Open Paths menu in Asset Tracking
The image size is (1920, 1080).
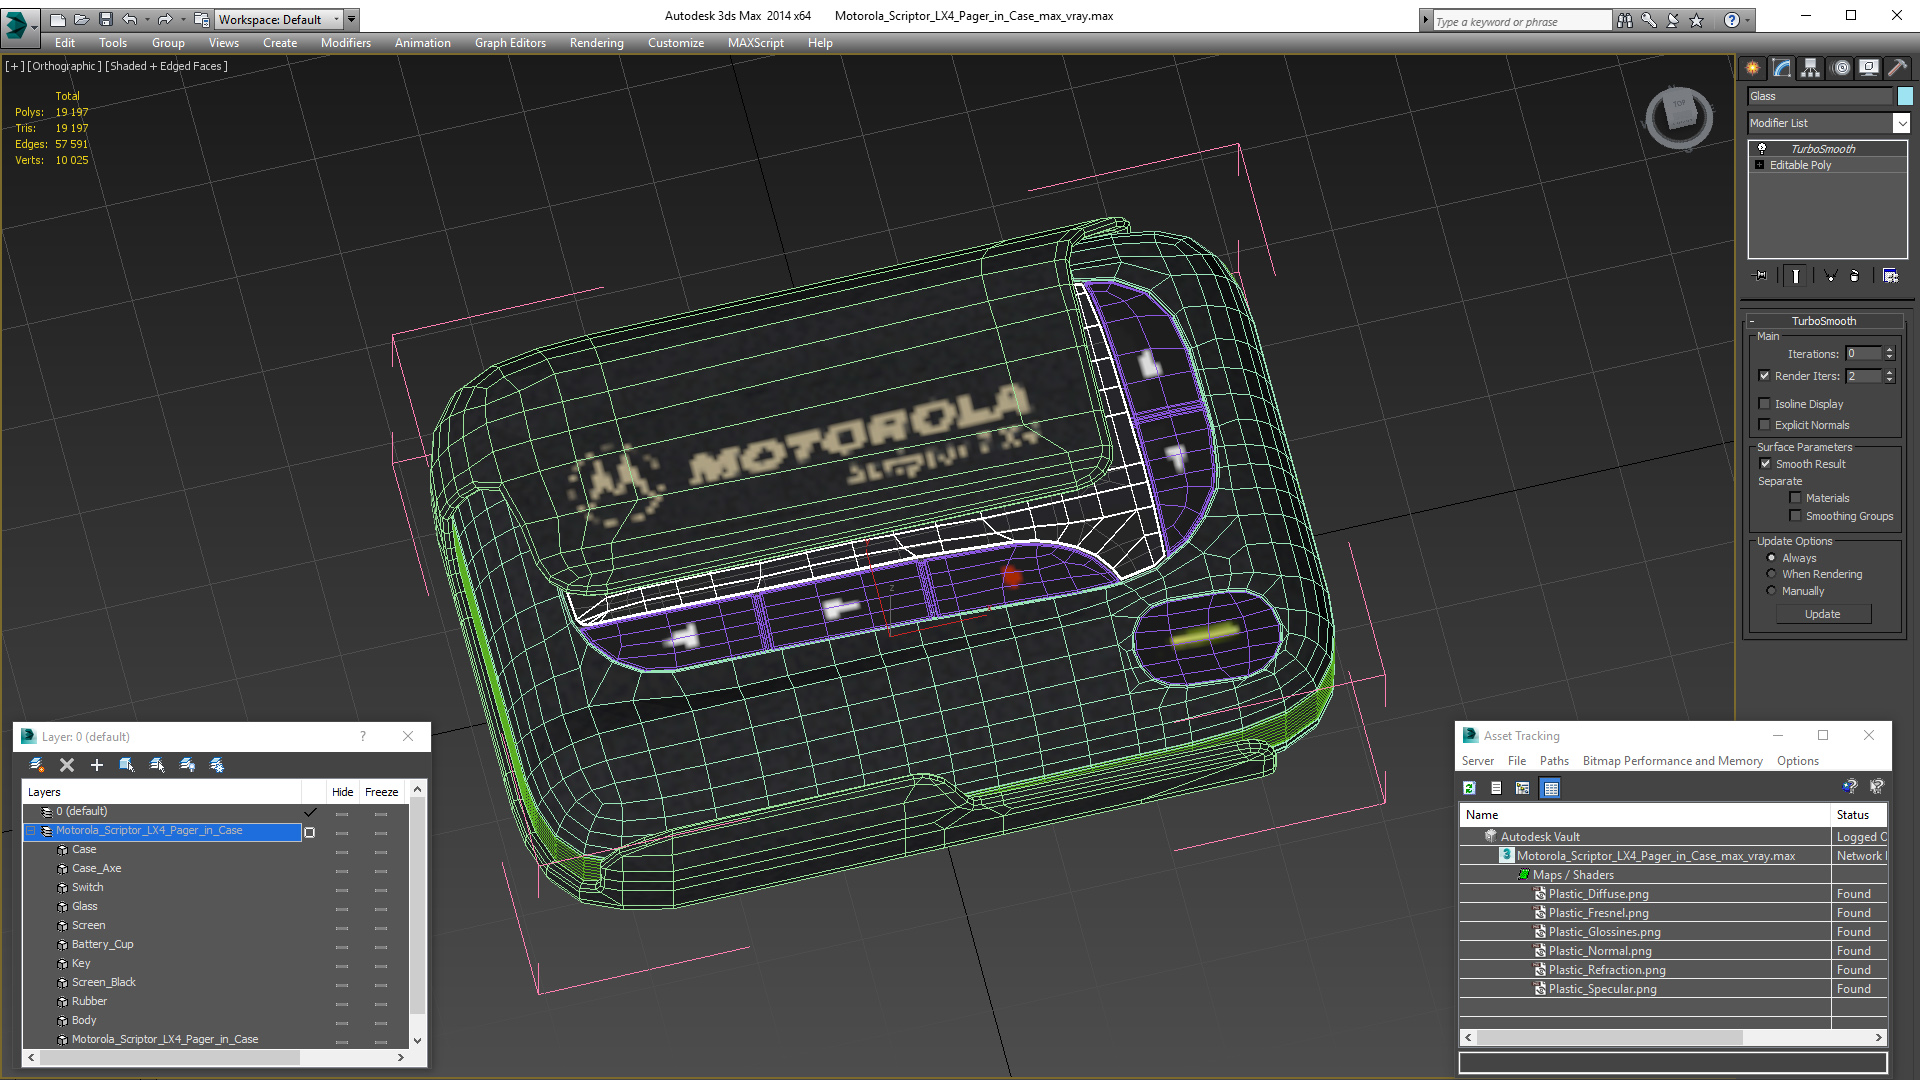(1554, 761)
